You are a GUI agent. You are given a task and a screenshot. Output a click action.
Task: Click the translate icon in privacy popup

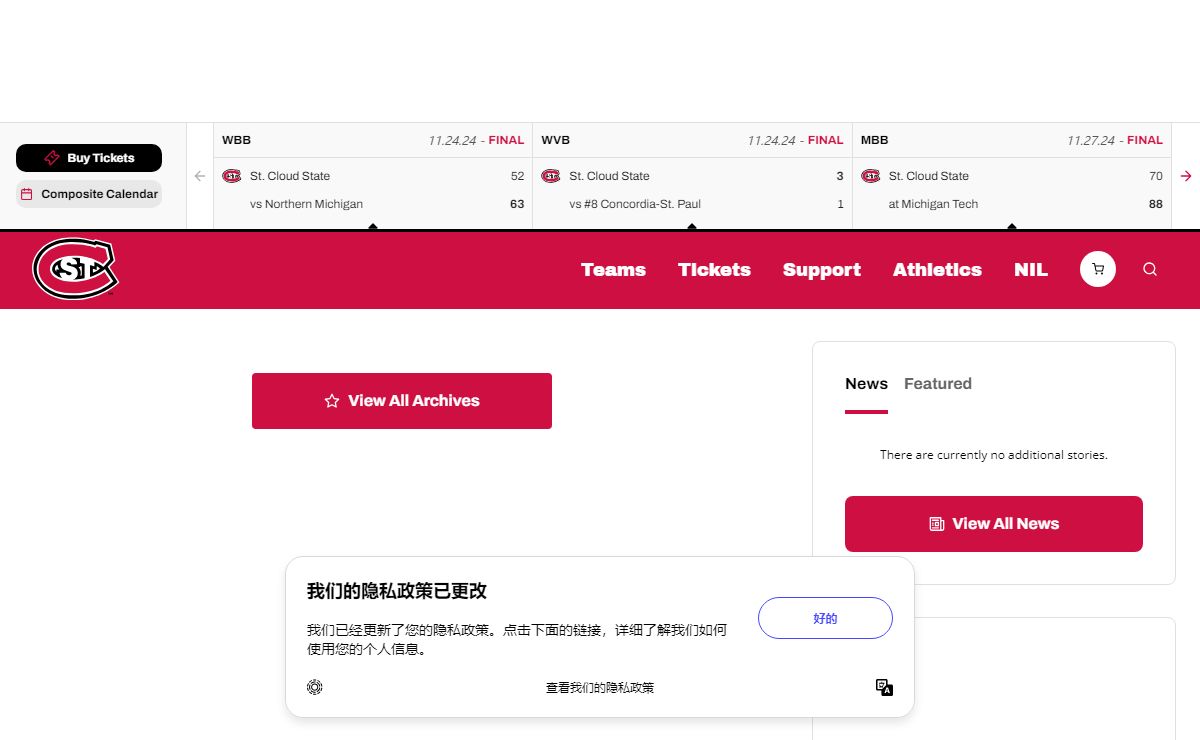[x=884, y=687]
